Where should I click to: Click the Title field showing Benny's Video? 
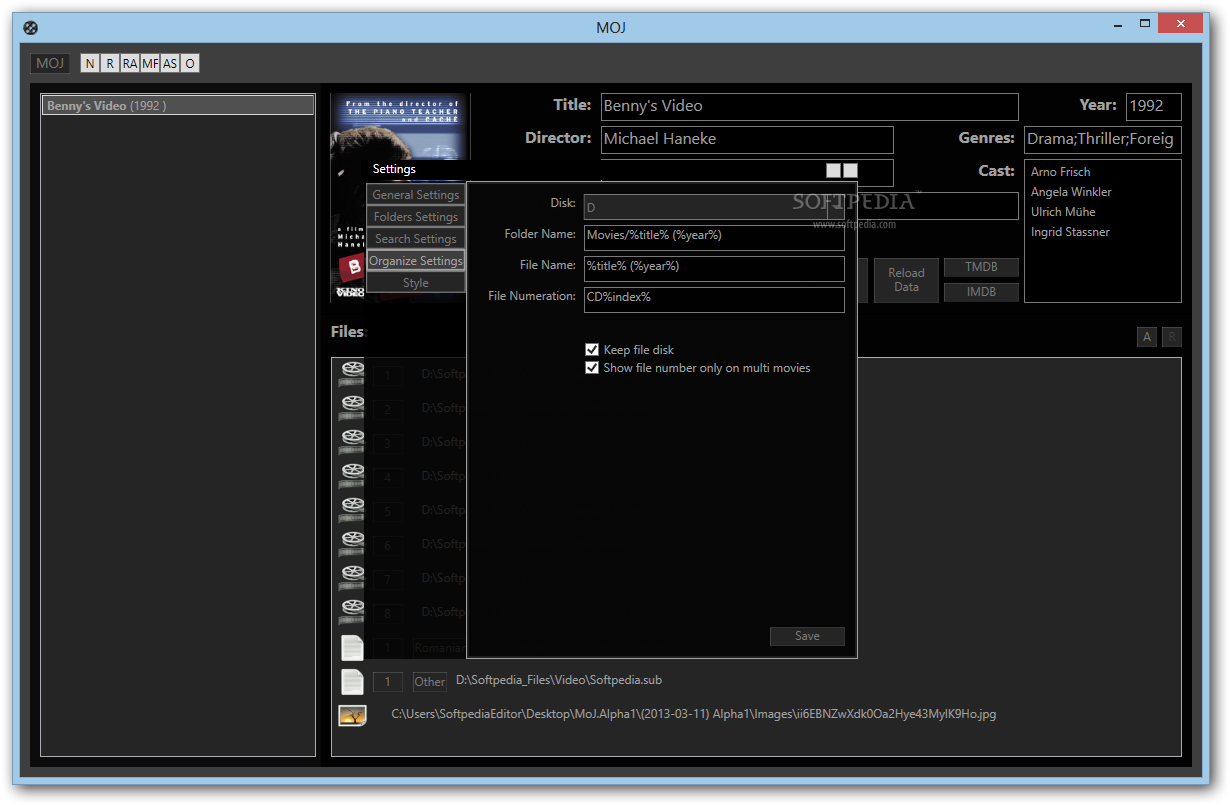[x=809, y=106]
